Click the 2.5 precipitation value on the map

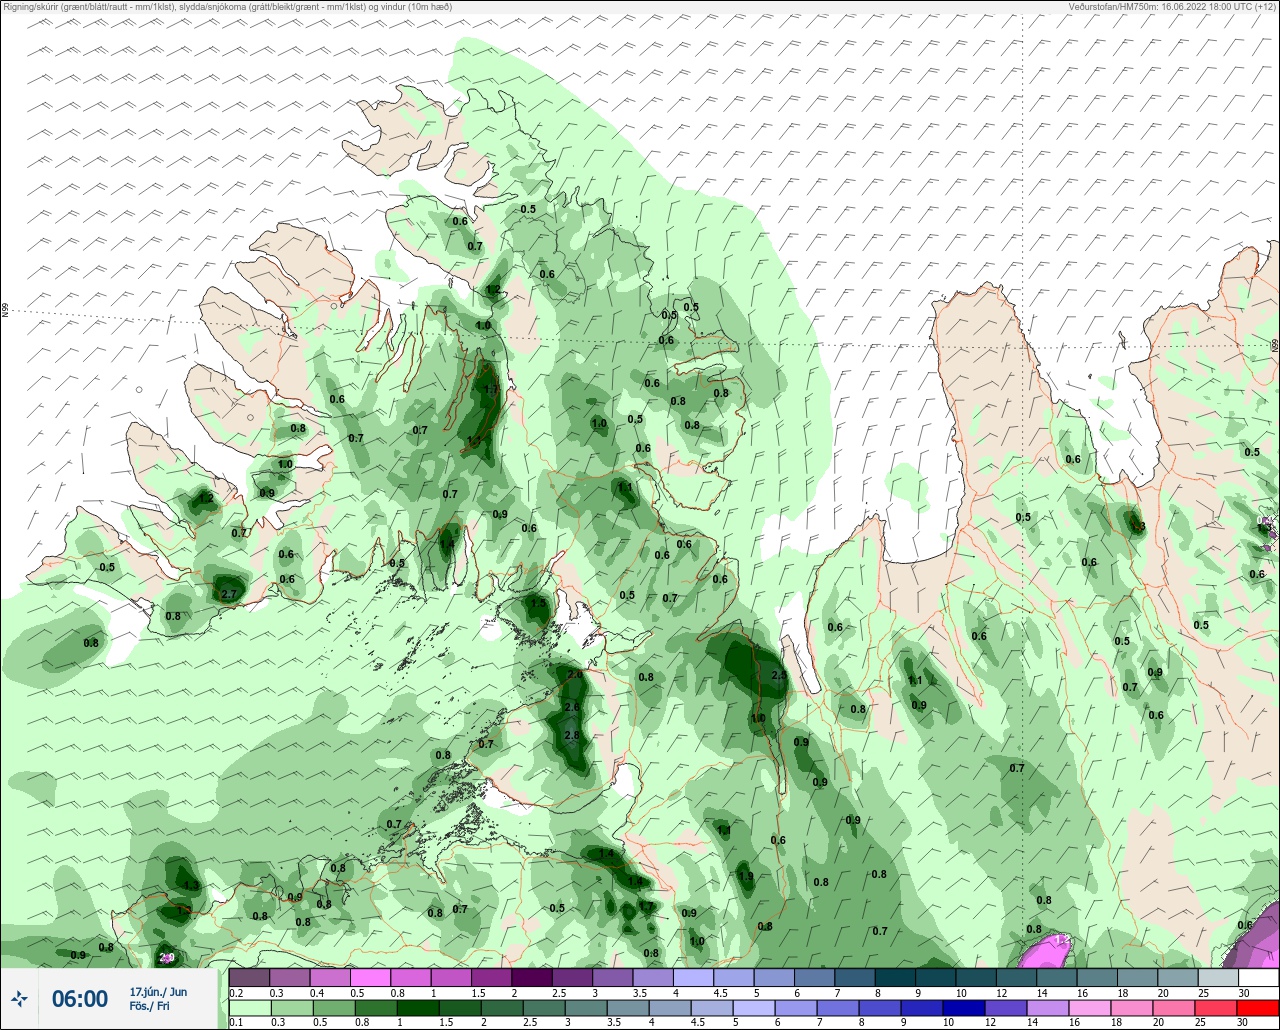(x=780, y=675)
